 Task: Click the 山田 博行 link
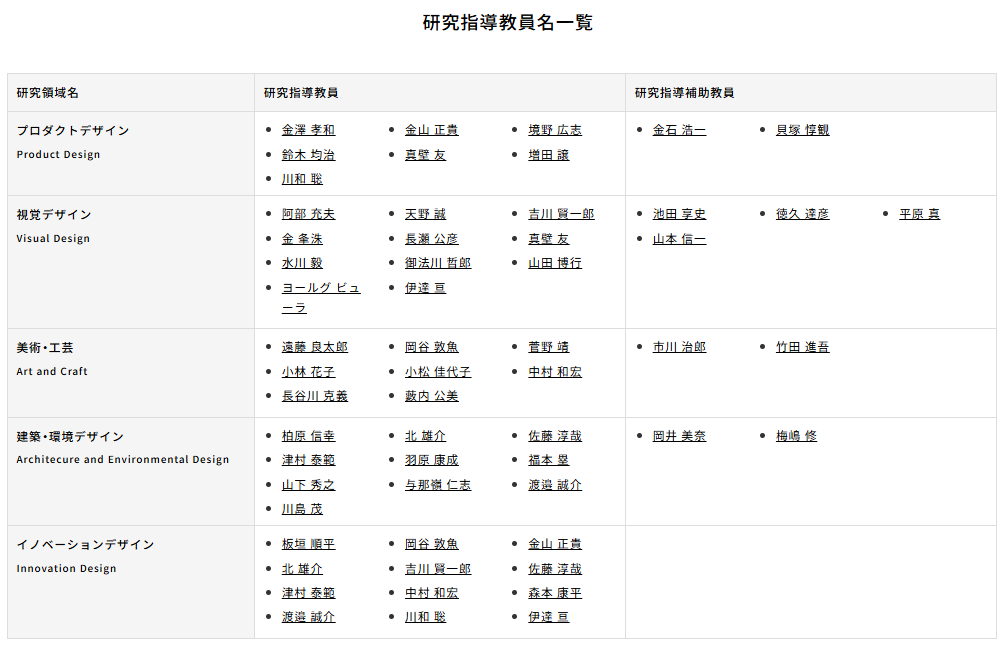[555, 263]
